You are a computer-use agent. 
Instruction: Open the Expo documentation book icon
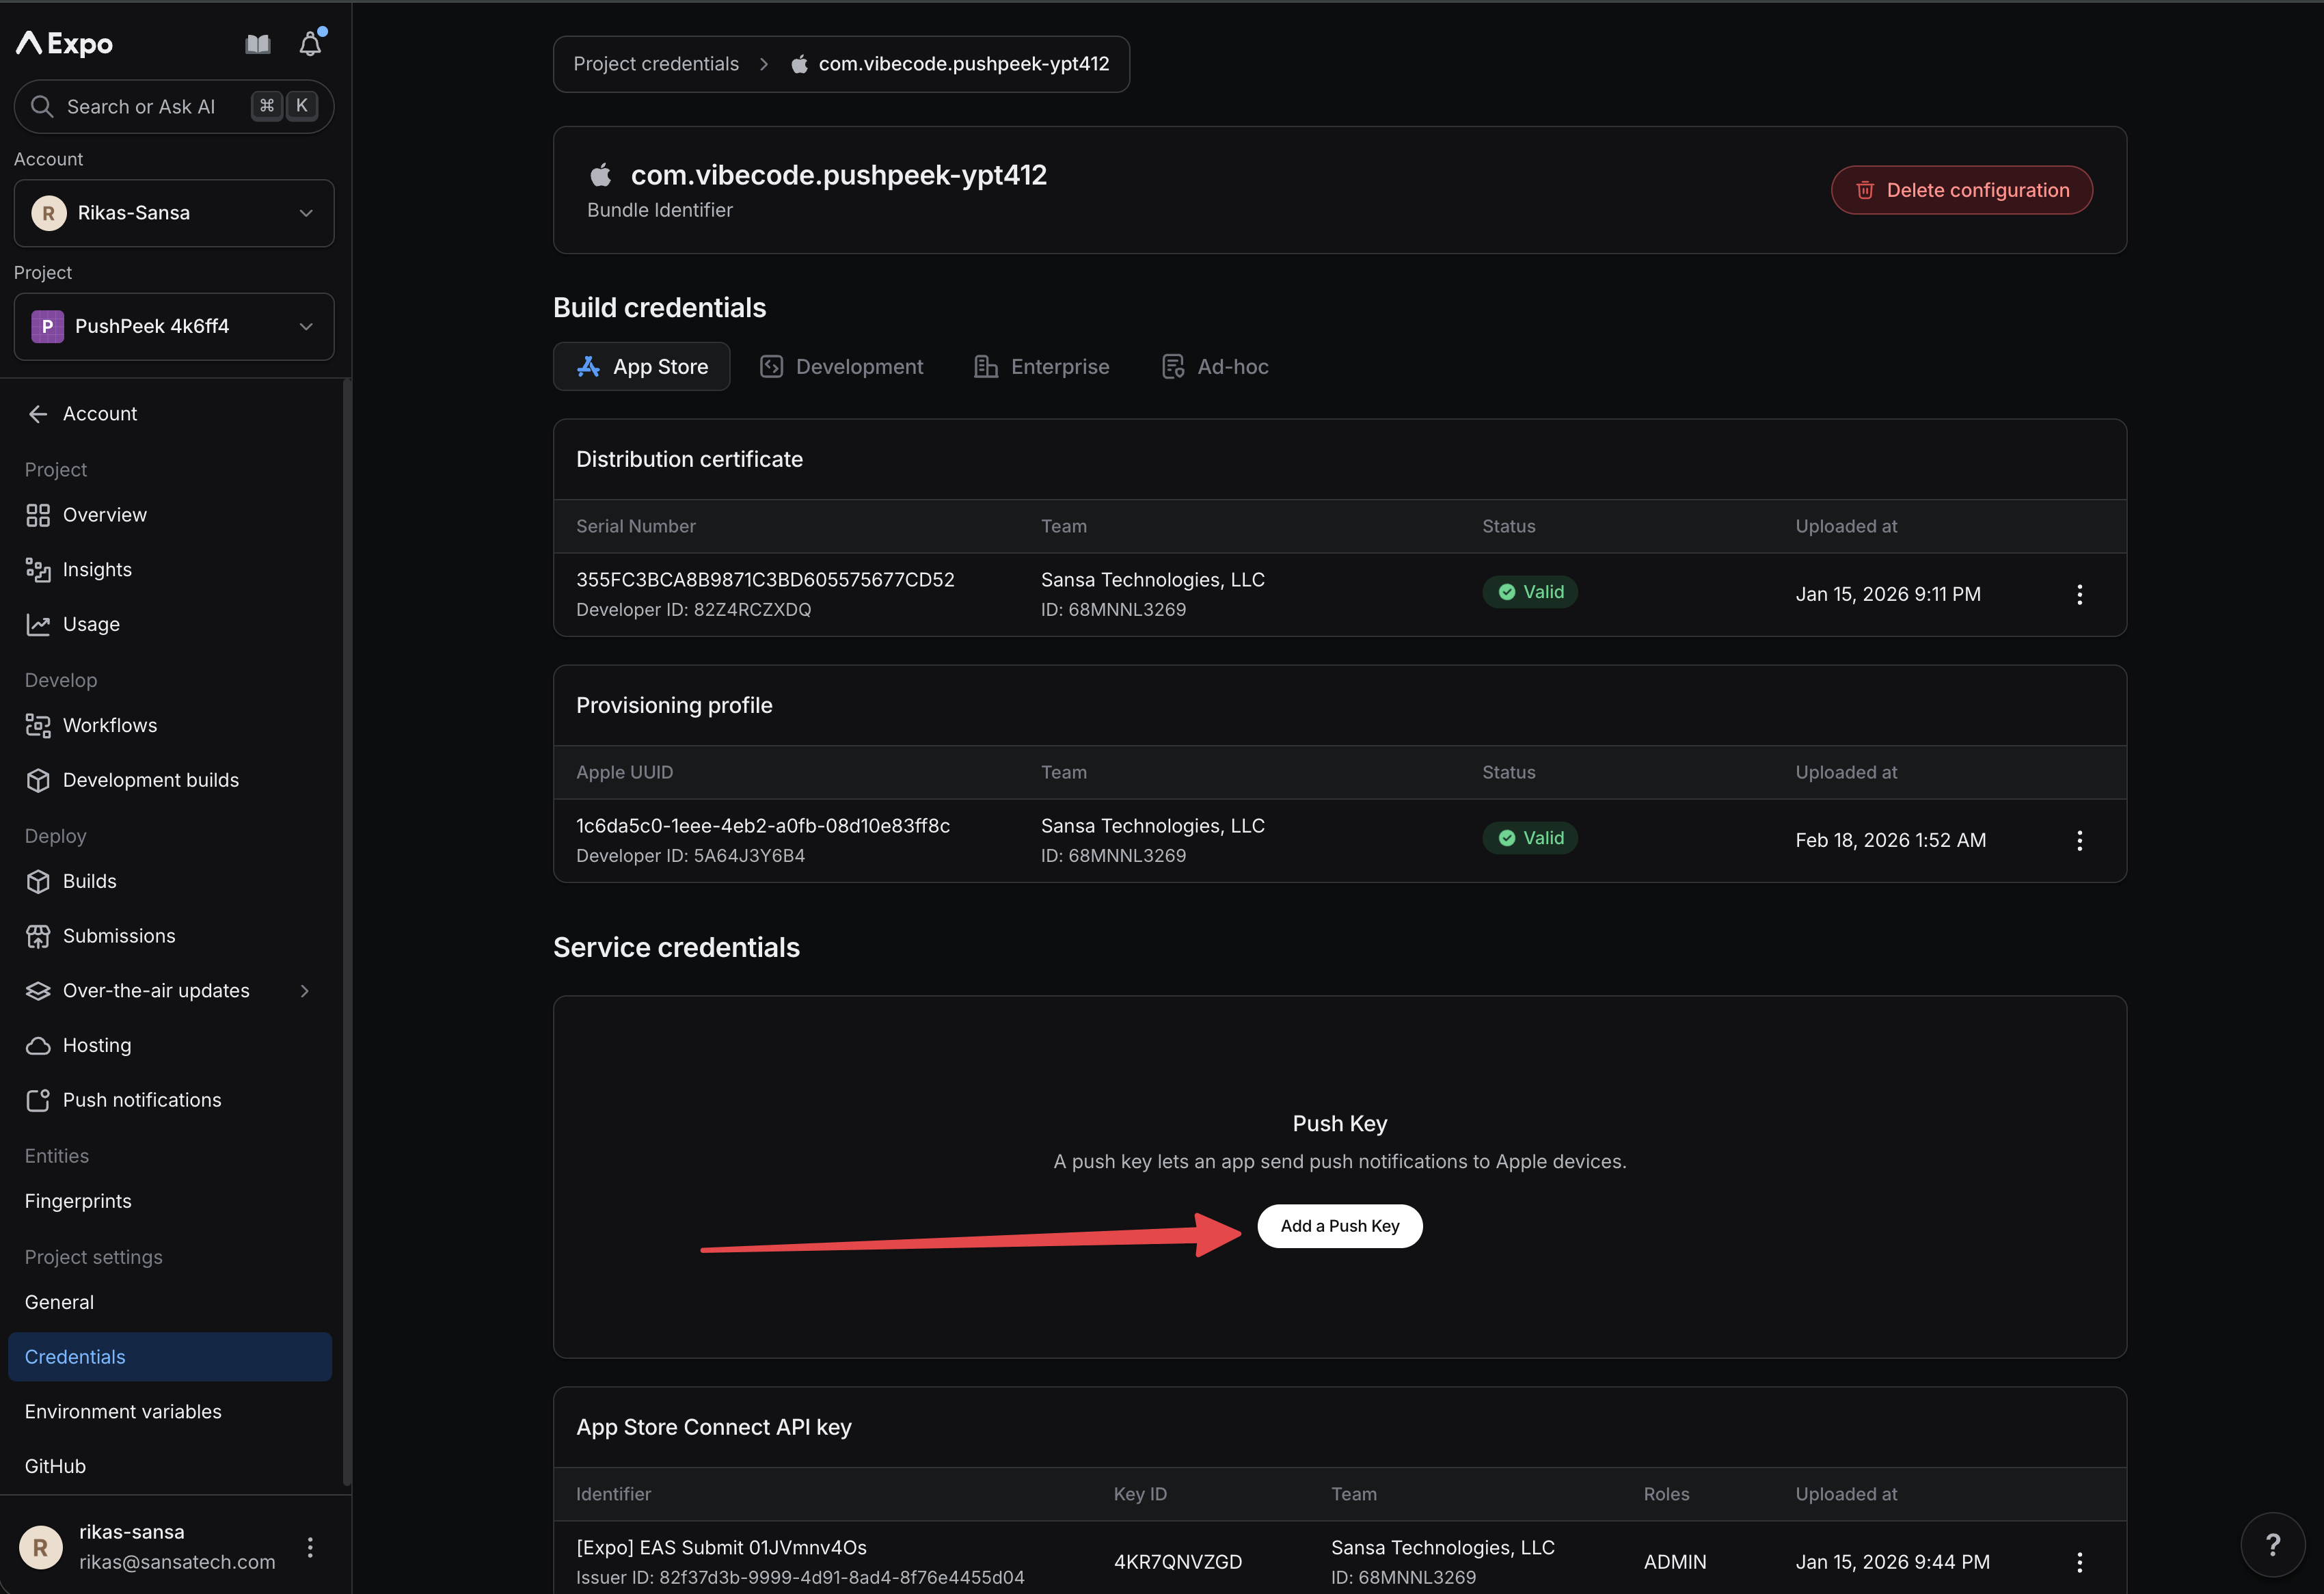(257, 43)
